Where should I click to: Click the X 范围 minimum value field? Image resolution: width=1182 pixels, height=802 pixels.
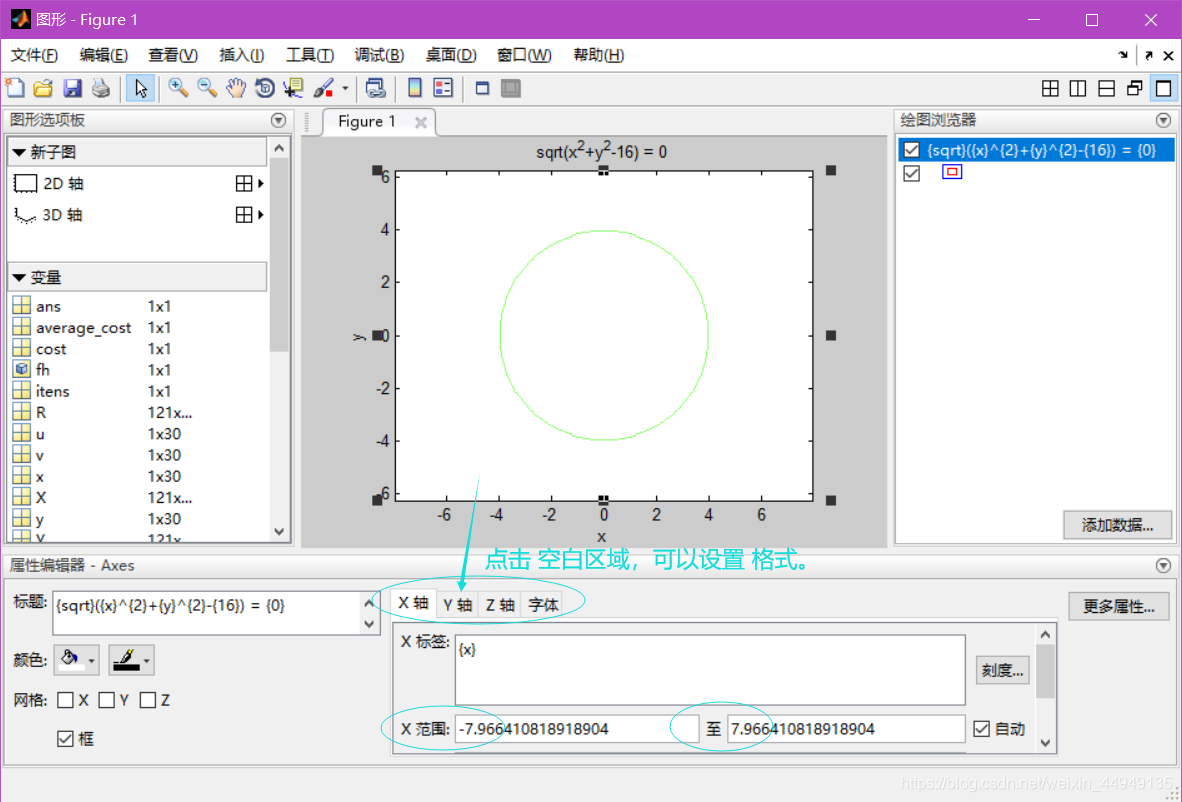click(x=577, y=729)
